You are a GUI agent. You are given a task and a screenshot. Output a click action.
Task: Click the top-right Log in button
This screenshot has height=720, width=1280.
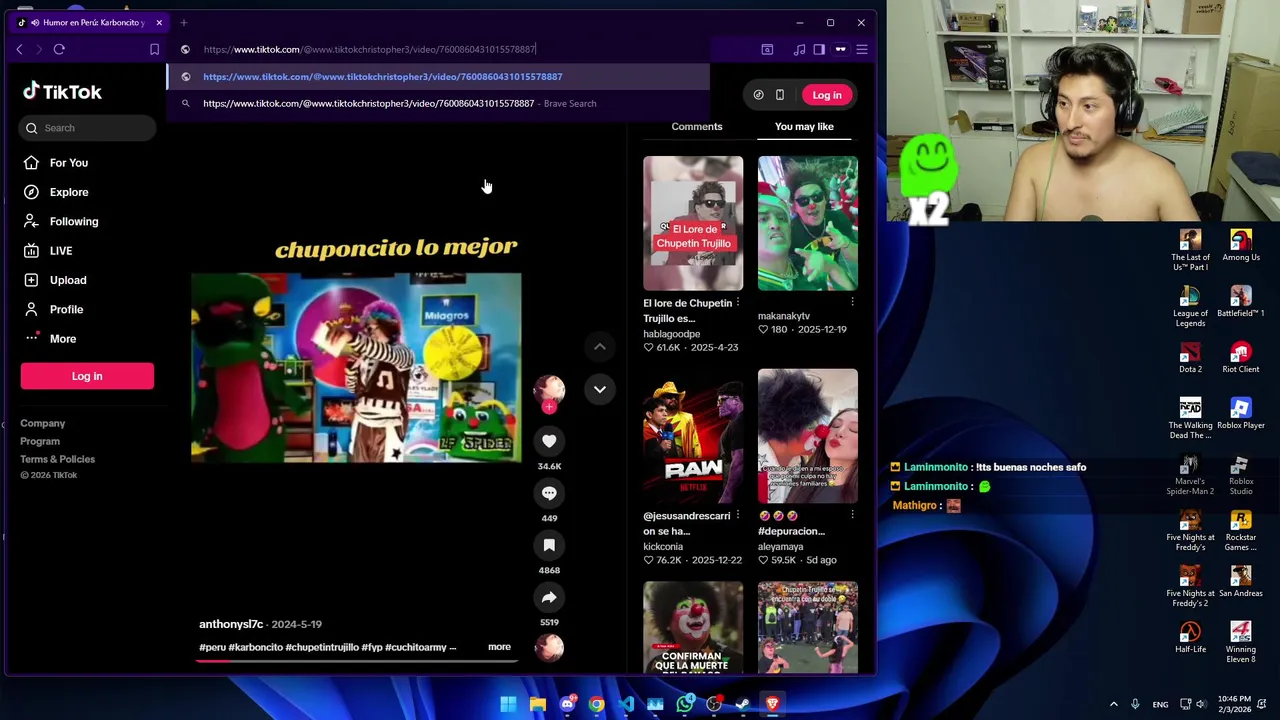827,95
